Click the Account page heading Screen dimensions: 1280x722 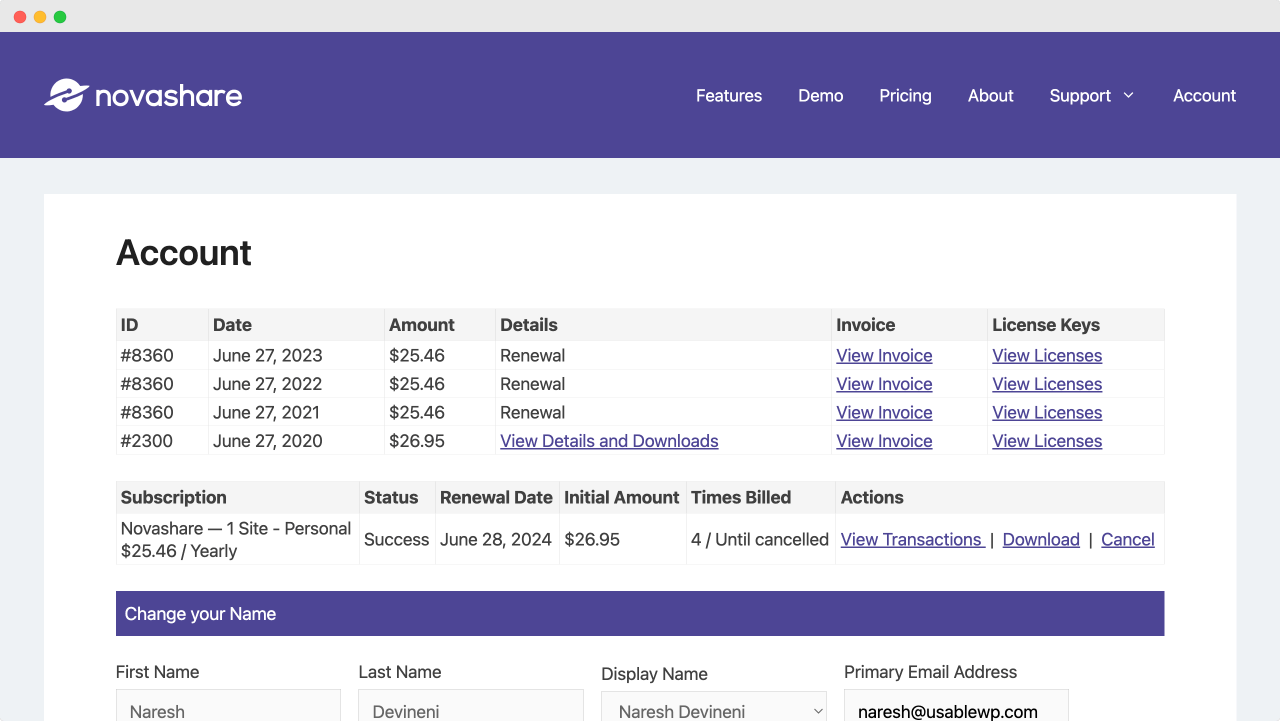click(x=184, y=253)
